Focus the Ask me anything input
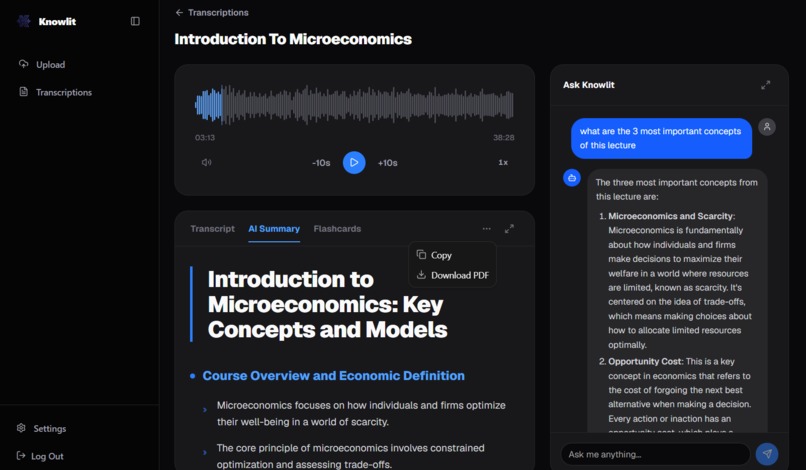The height and width of the screenshot is (470, 806). 655,455
